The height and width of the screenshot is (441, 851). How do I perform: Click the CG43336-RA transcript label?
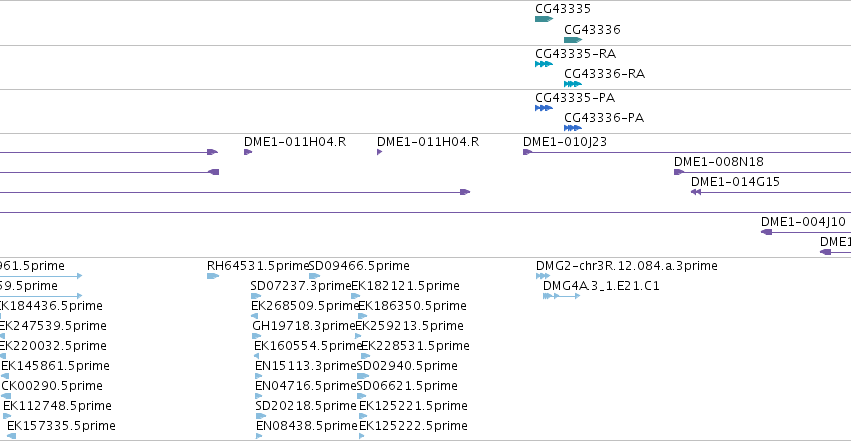(x=605, y=74)
